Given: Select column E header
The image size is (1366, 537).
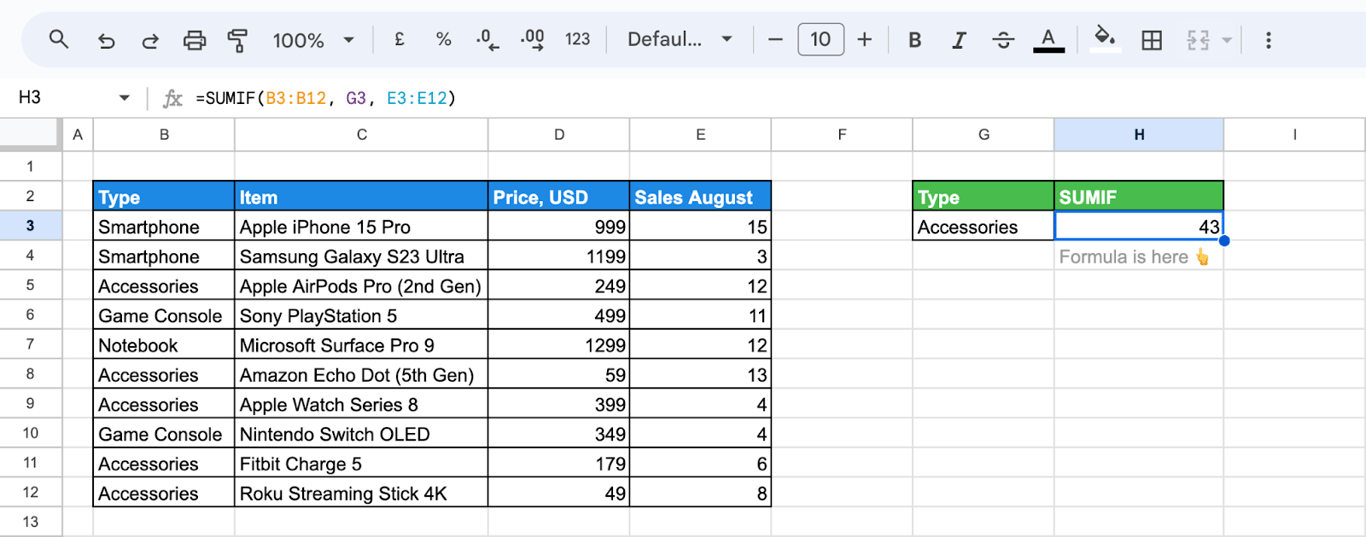Looking at the screenshot, I should [x=701, y=134].
